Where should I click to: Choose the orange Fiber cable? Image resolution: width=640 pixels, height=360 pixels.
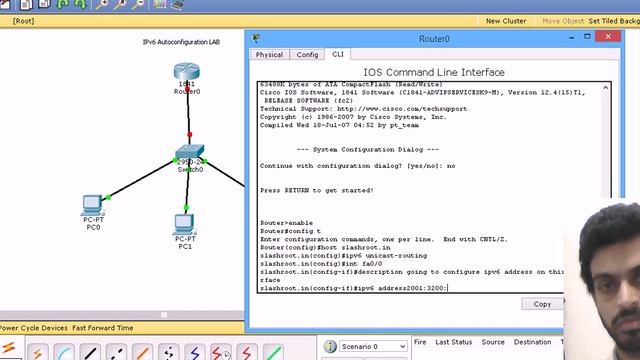142,352
